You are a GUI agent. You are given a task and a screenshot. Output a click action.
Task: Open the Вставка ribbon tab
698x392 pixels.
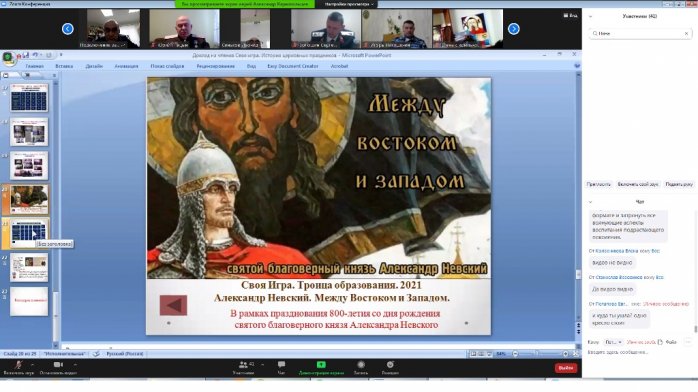pyautogui.click(x=64, y=66)
